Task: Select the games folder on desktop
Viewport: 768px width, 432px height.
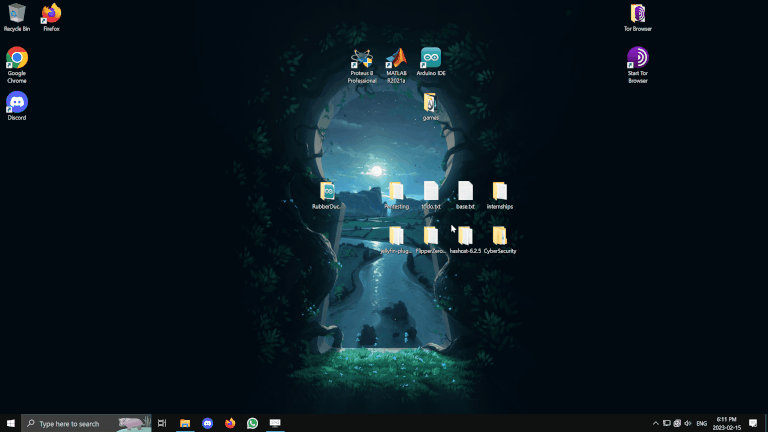Action: pyautogui.click(x=431, y=106)
